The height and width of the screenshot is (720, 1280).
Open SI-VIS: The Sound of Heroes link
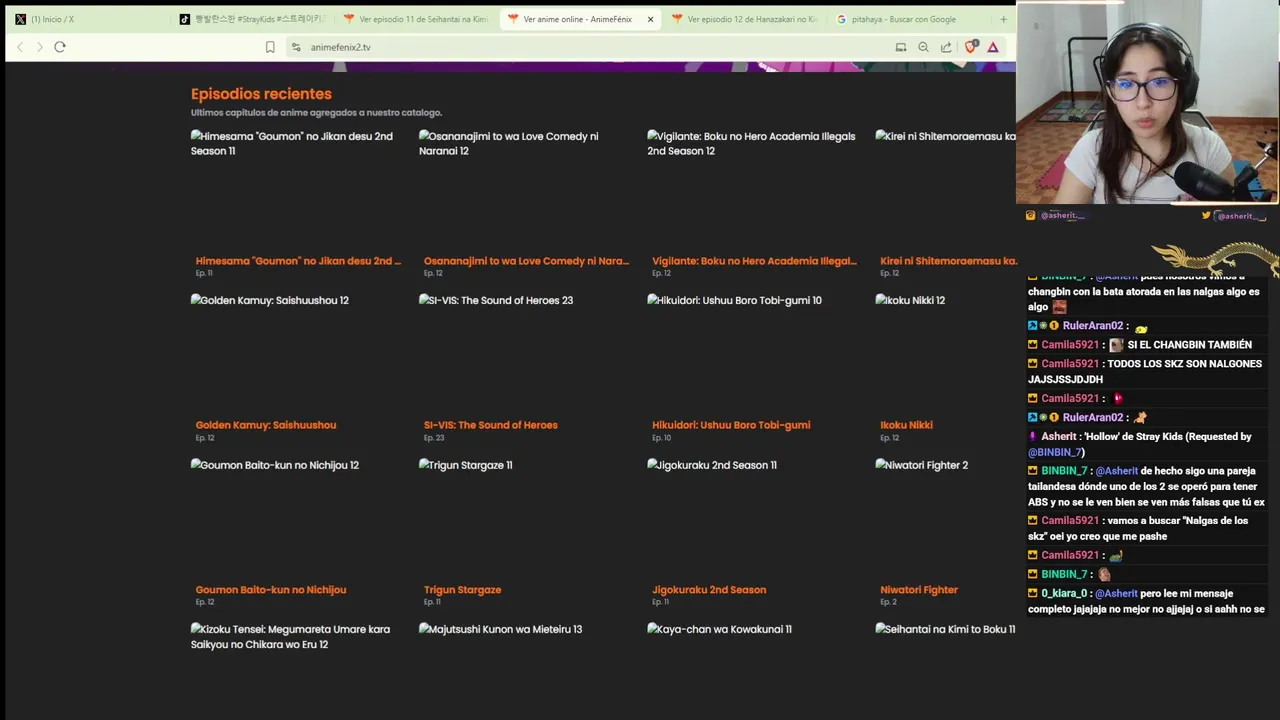[x=490, y=425]
